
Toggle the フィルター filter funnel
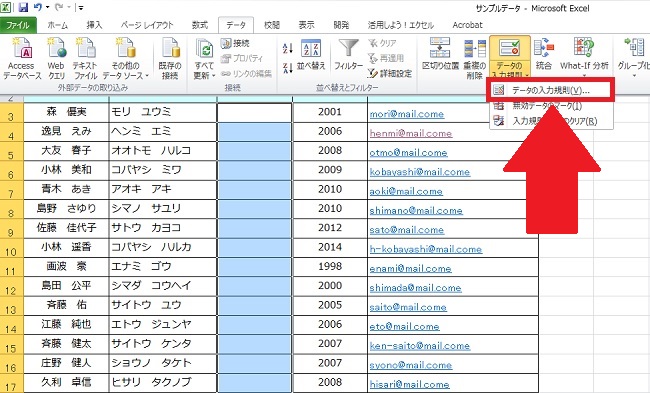[348, 55]
